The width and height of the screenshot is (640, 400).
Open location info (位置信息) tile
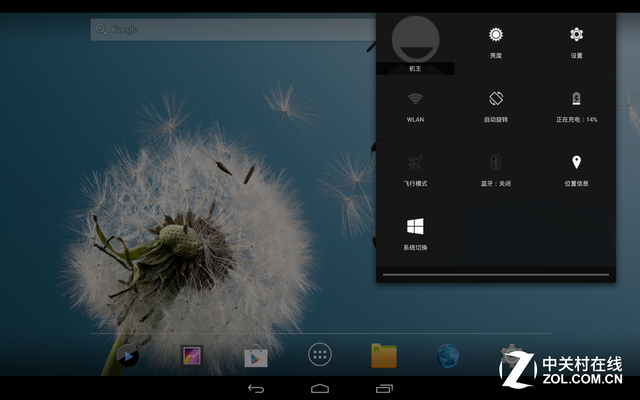(x=576, y=168)
